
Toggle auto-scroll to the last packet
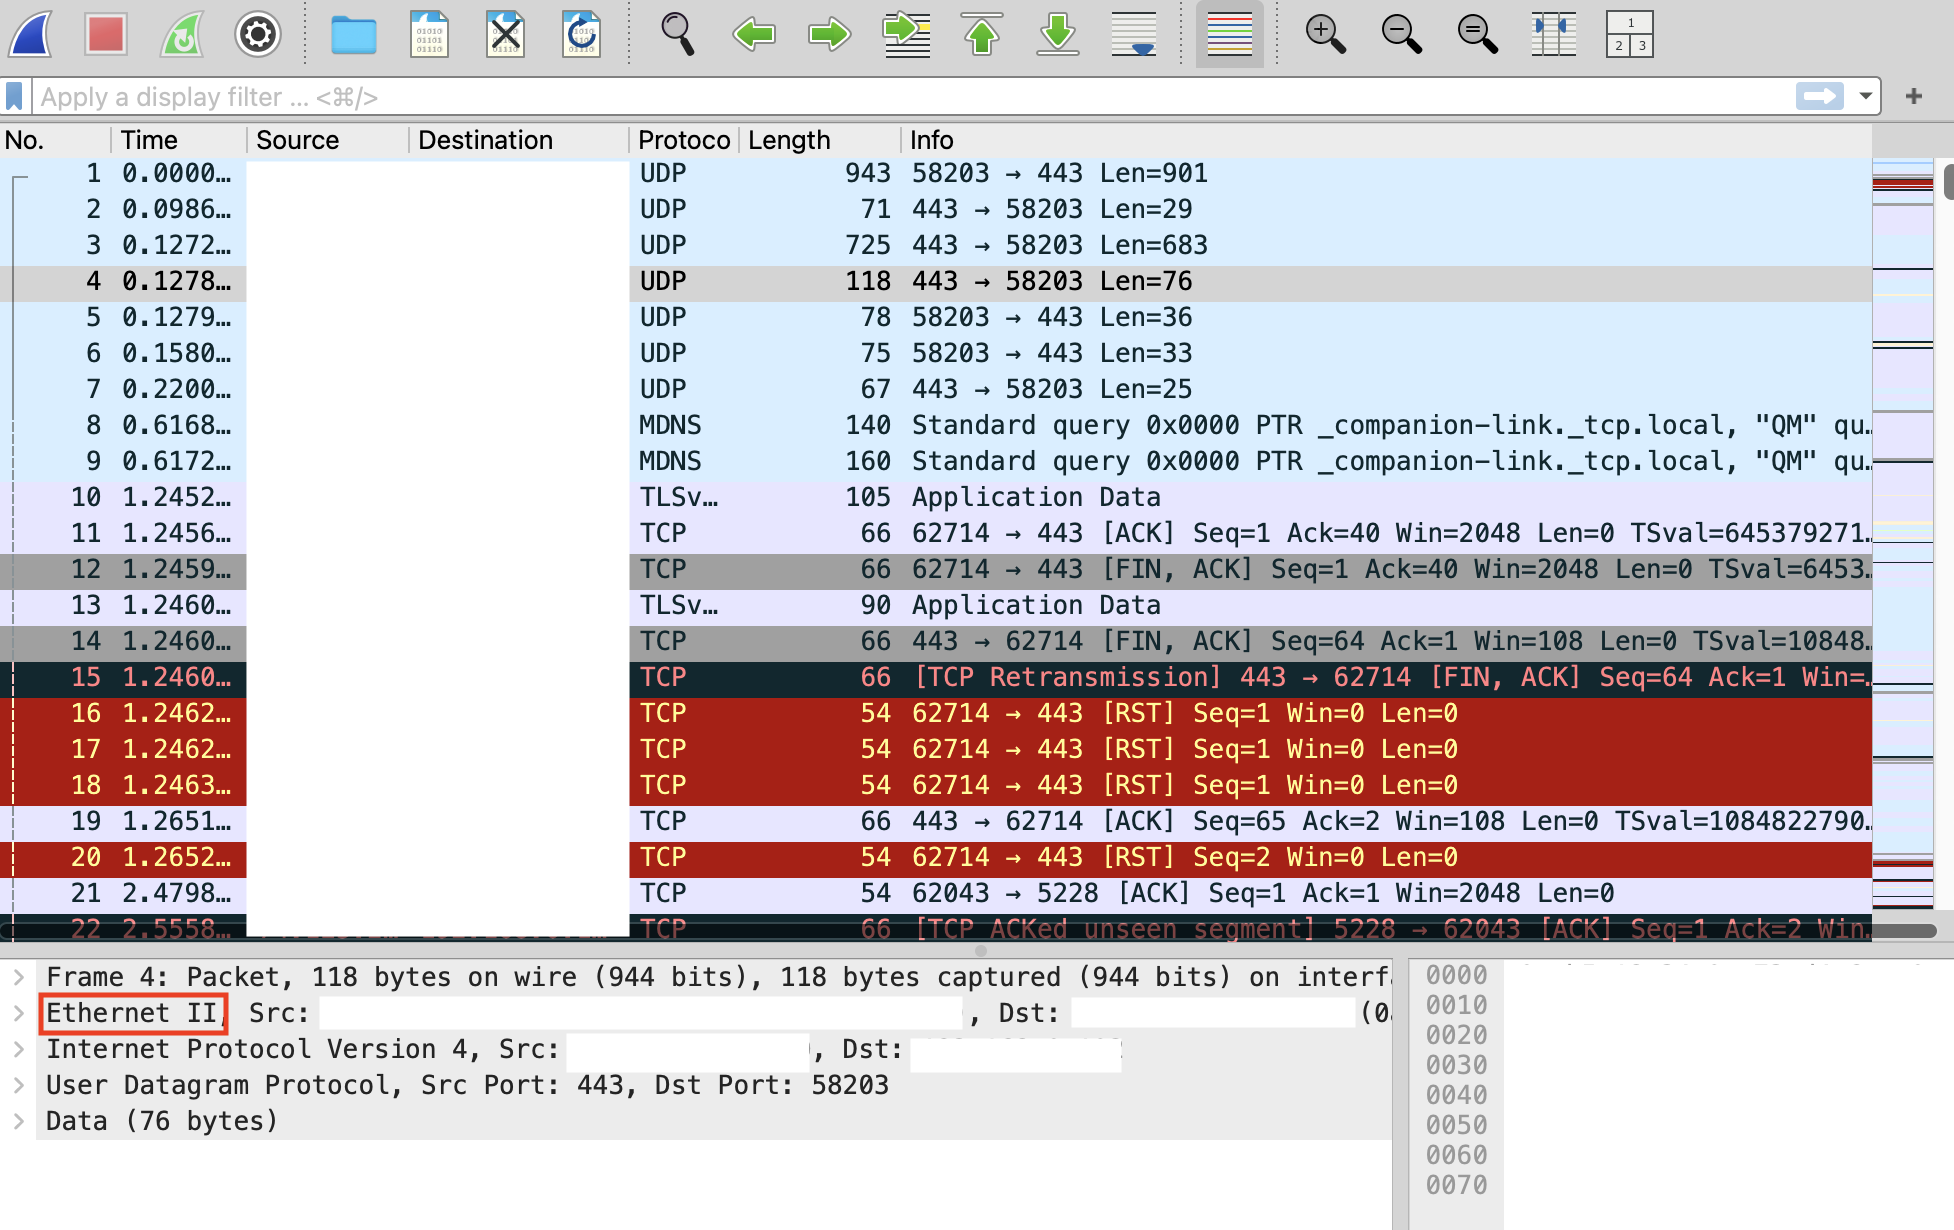pos(1133,34)
